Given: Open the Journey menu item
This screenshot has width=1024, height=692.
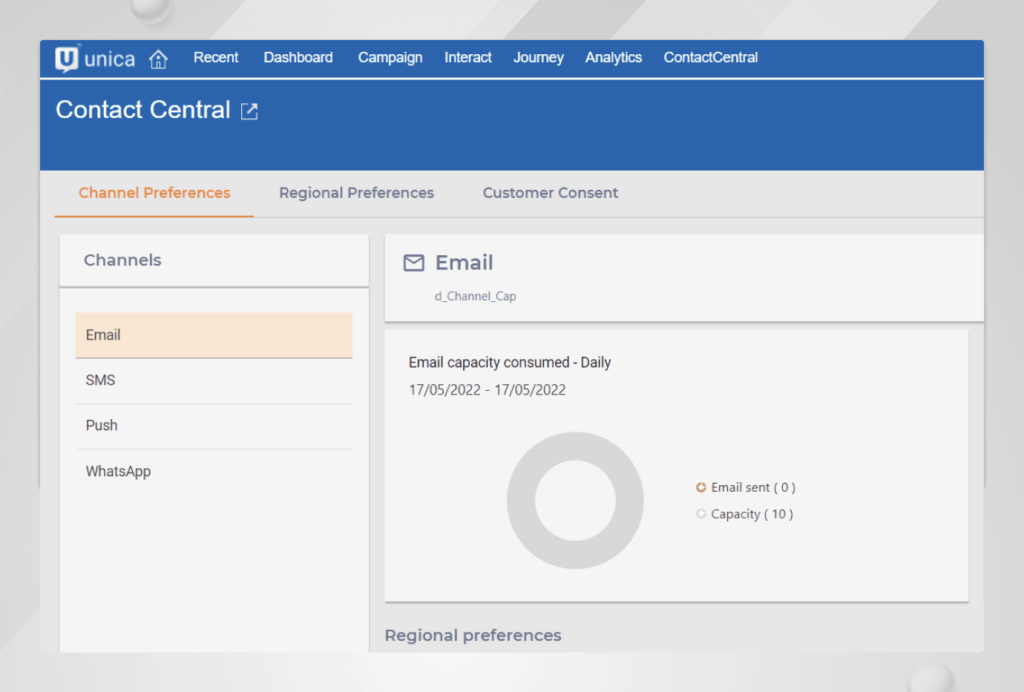Looking at the screenshot, I should point(538,58).
